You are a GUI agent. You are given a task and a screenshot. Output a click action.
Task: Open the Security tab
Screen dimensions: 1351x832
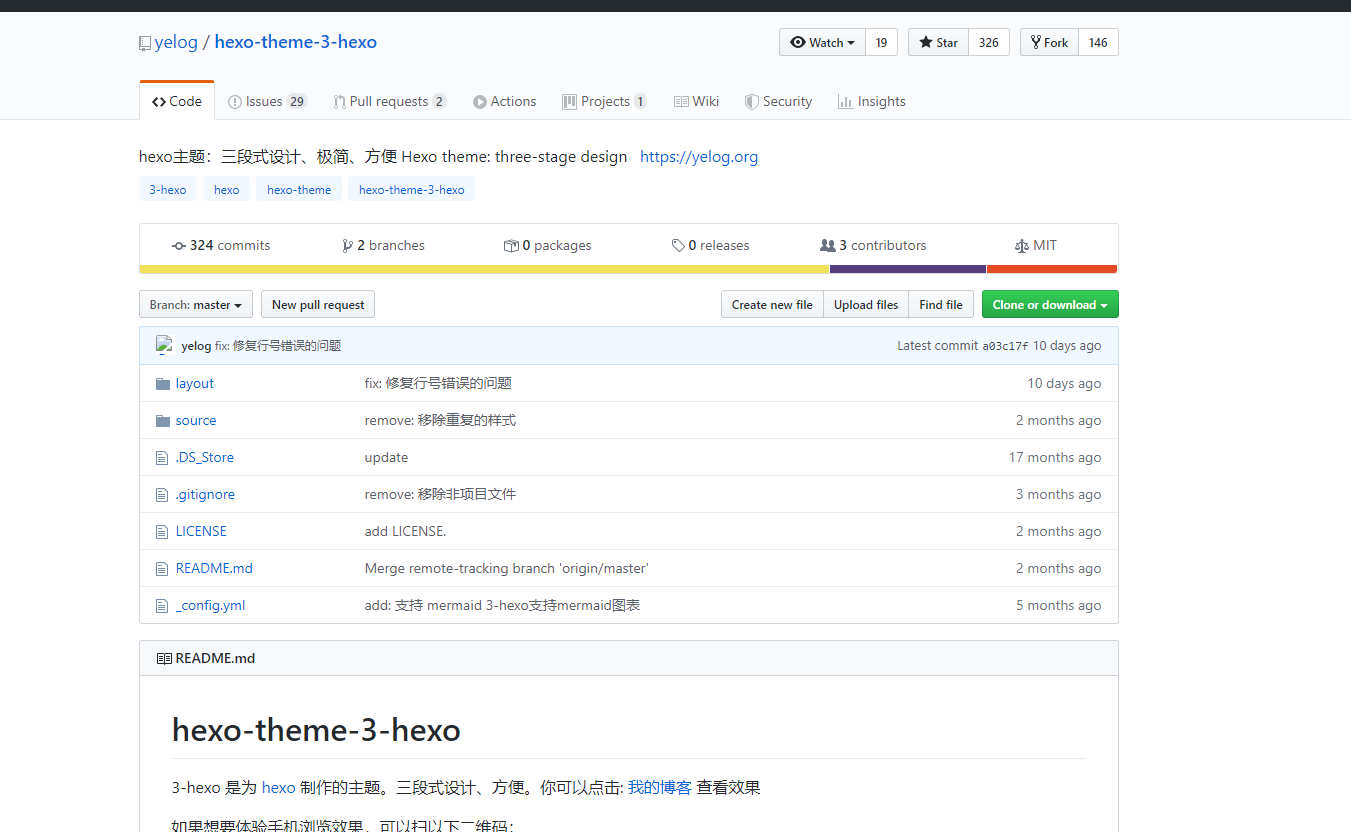[779, 101]
